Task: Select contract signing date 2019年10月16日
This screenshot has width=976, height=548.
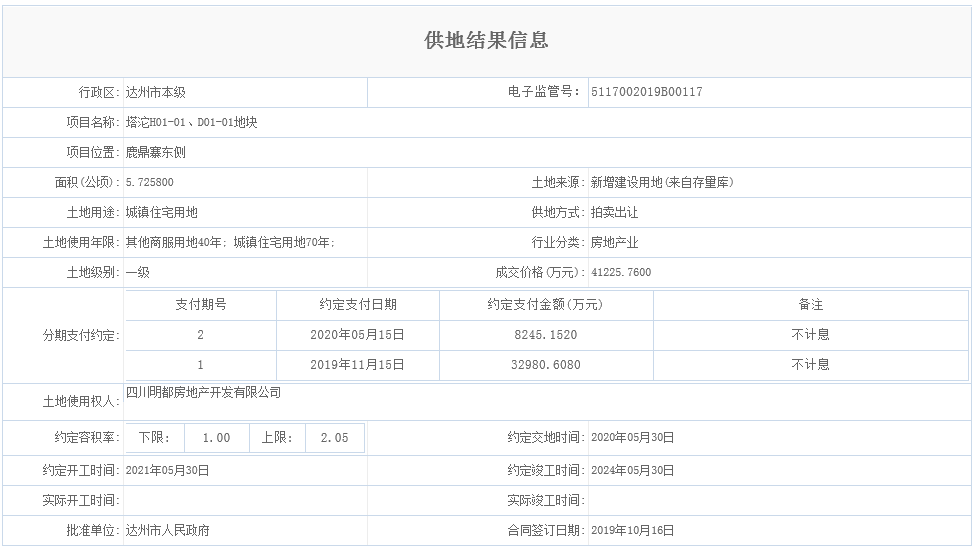Action: click(632, 531)
